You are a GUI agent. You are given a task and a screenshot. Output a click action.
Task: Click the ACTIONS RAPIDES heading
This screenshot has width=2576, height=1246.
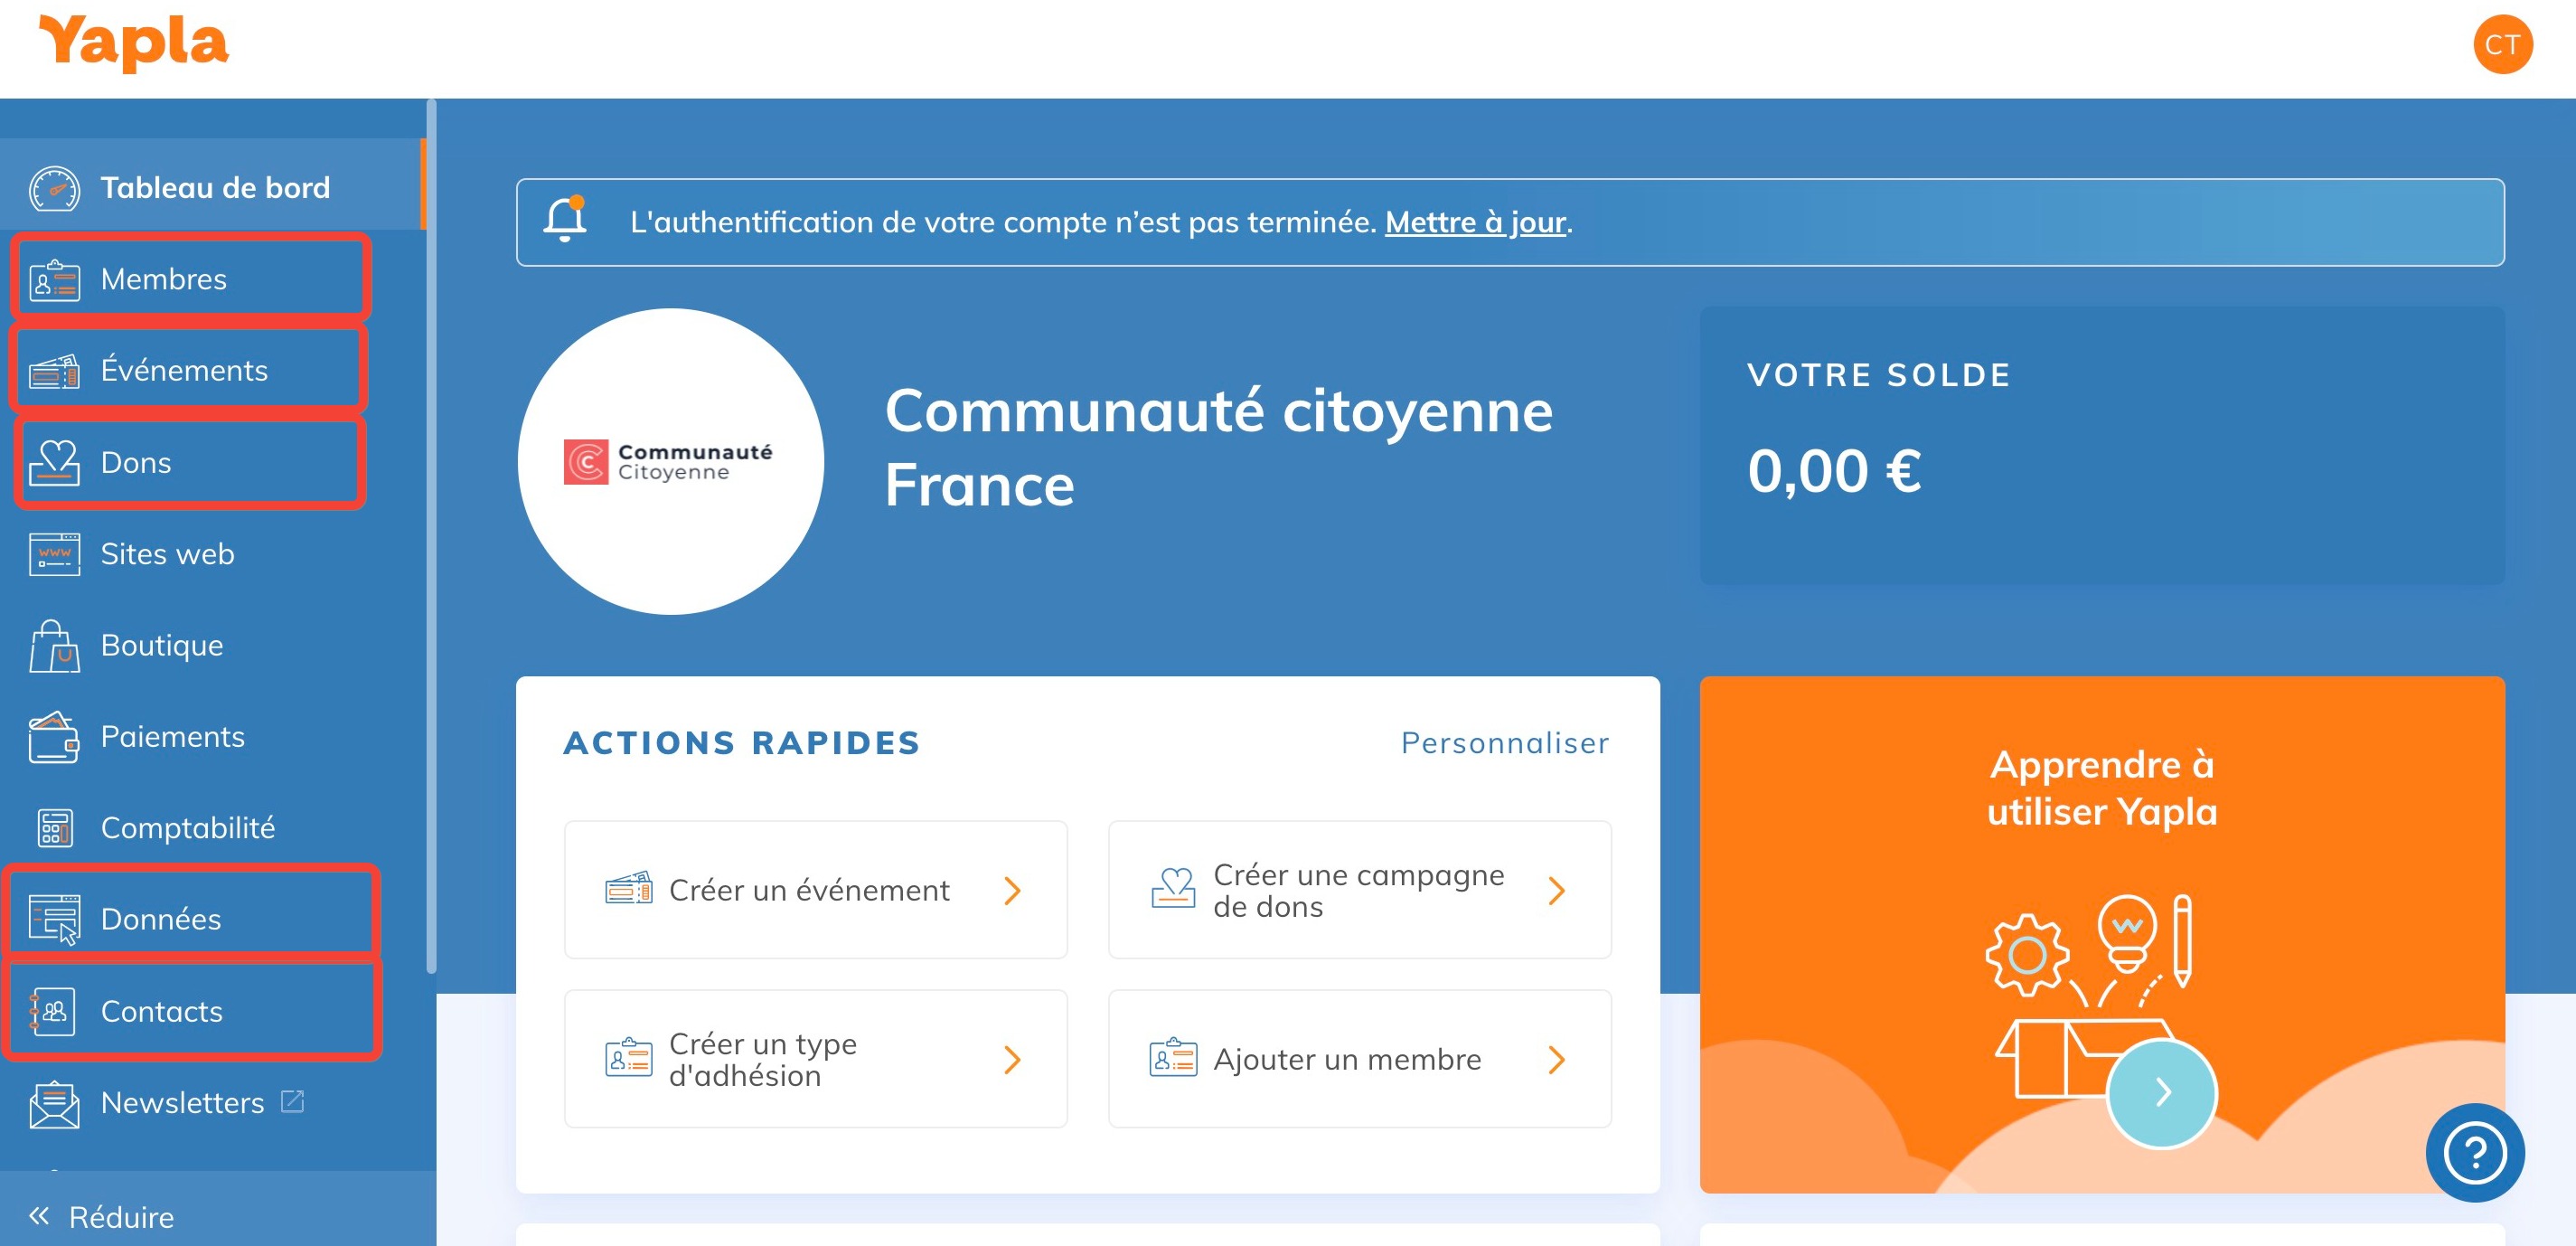[741, 743]
